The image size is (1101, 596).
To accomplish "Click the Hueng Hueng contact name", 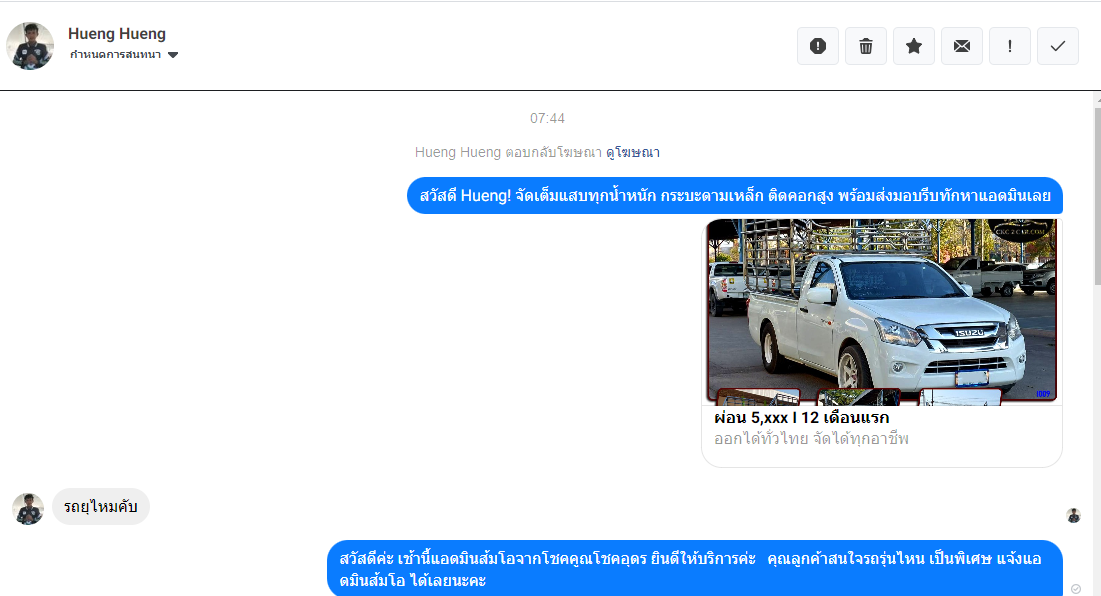I will (x=117, y=34).
